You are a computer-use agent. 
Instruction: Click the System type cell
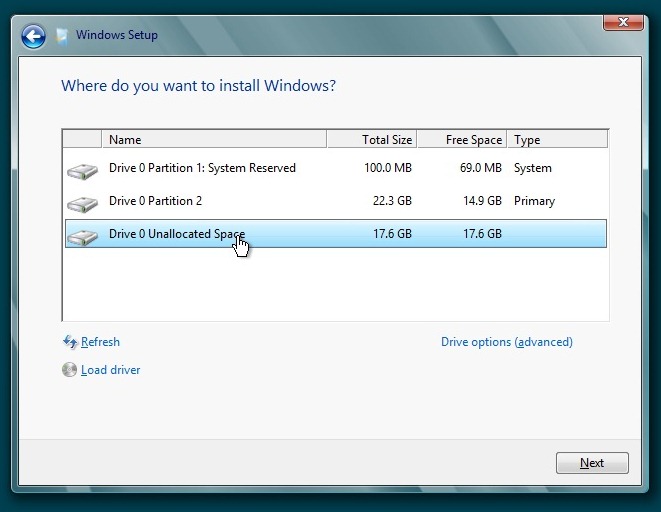(x=532, y=168)
